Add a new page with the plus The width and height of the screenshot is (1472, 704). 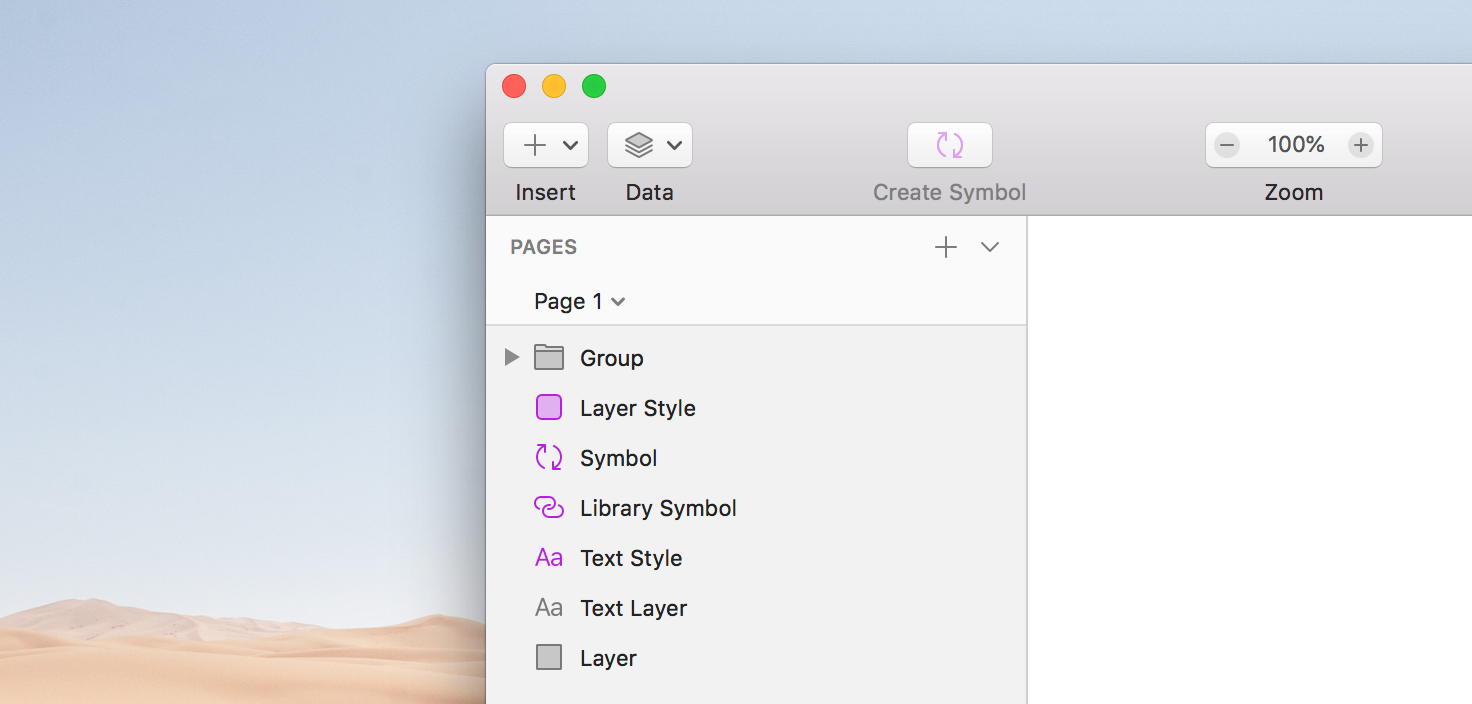tap(945, 247)
